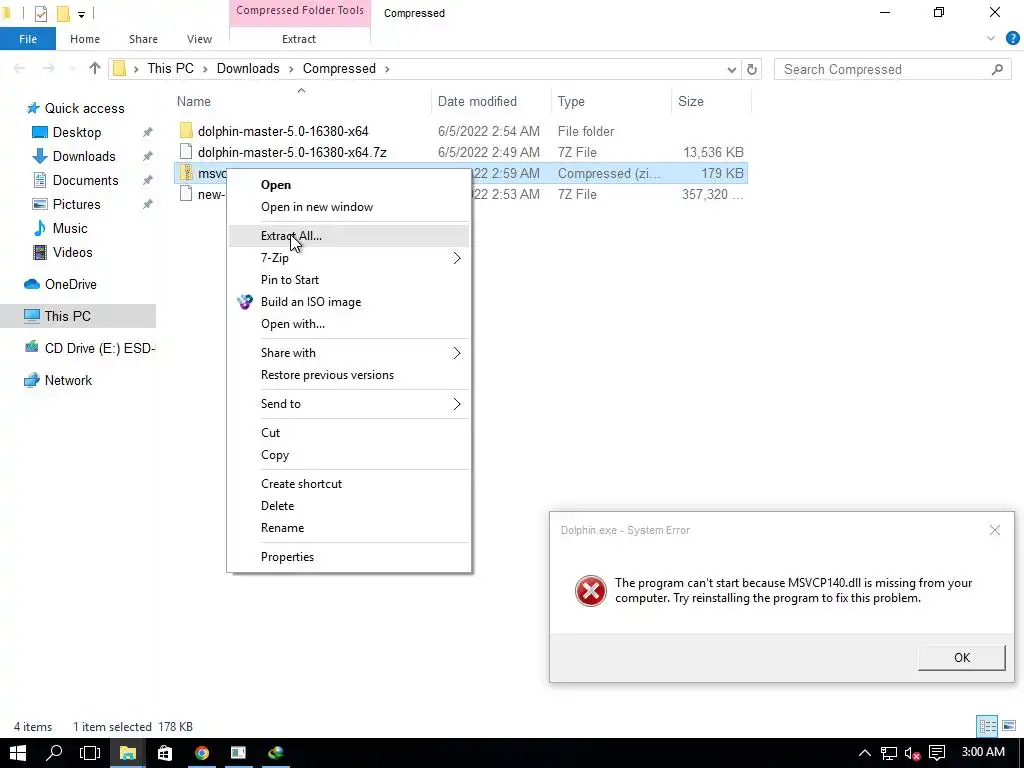Click the New folder quick access icon

pos(63,13)
